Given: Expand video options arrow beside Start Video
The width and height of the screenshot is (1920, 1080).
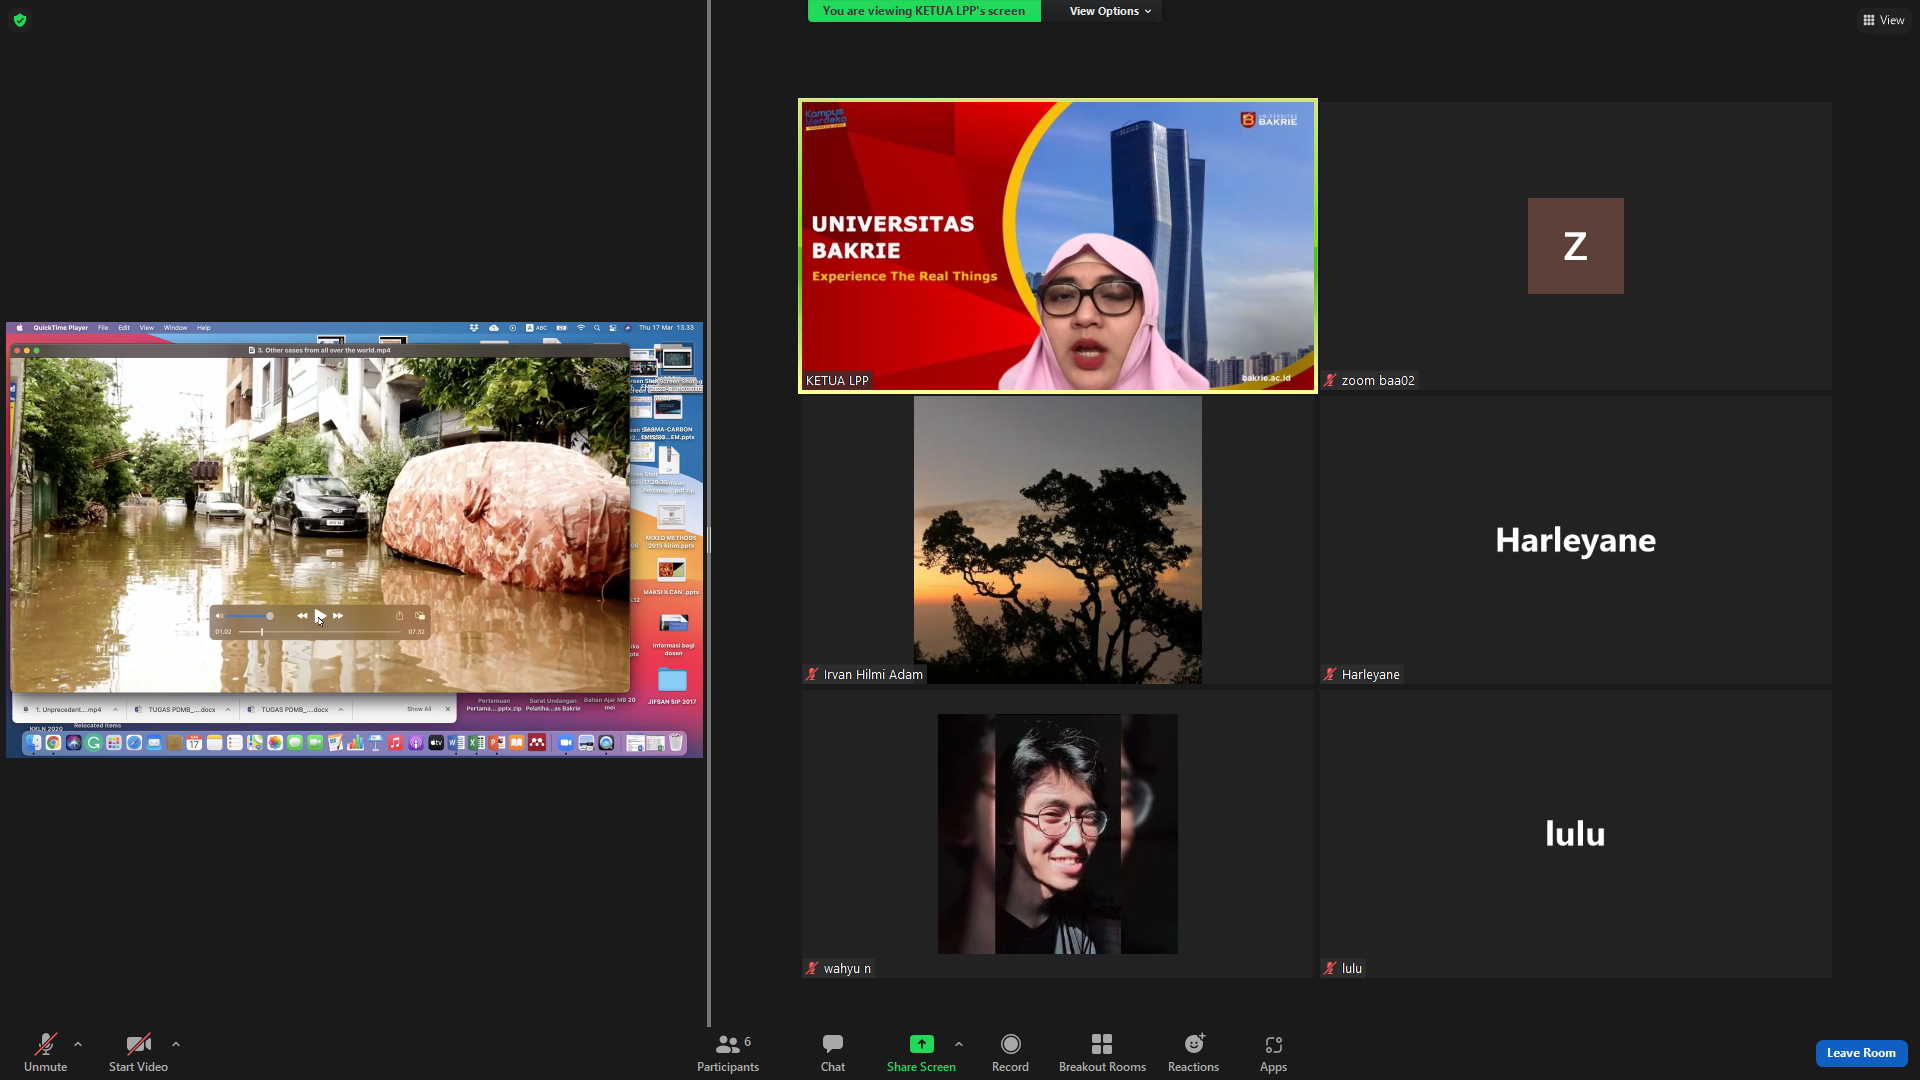Looking at the screenshot, I should tap(176, 1044).
